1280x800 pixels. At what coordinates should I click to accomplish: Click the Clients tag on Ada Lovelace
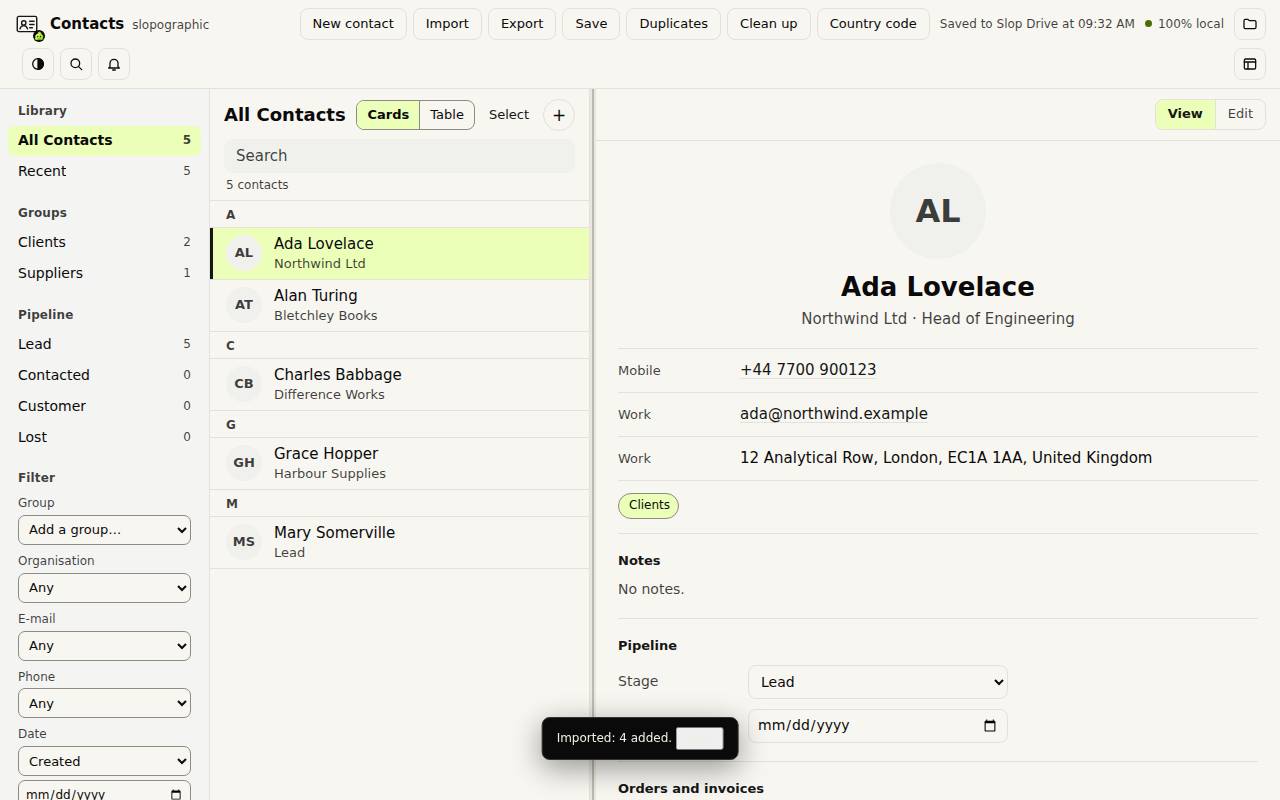click(649, 505)
